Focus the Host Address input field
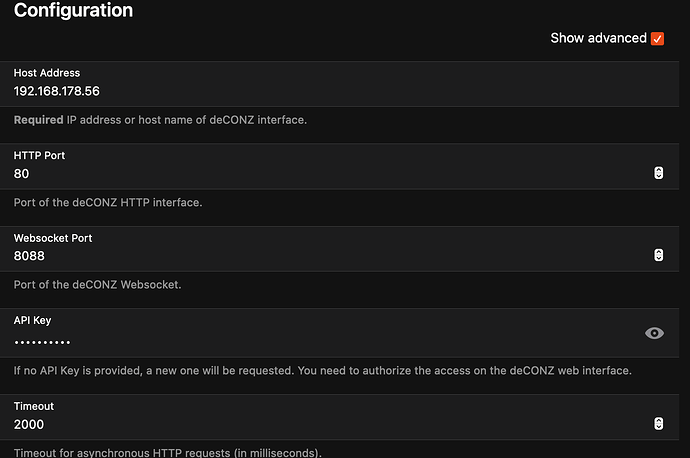Screen dimensions: 690x458 click(x=300, y=91)
